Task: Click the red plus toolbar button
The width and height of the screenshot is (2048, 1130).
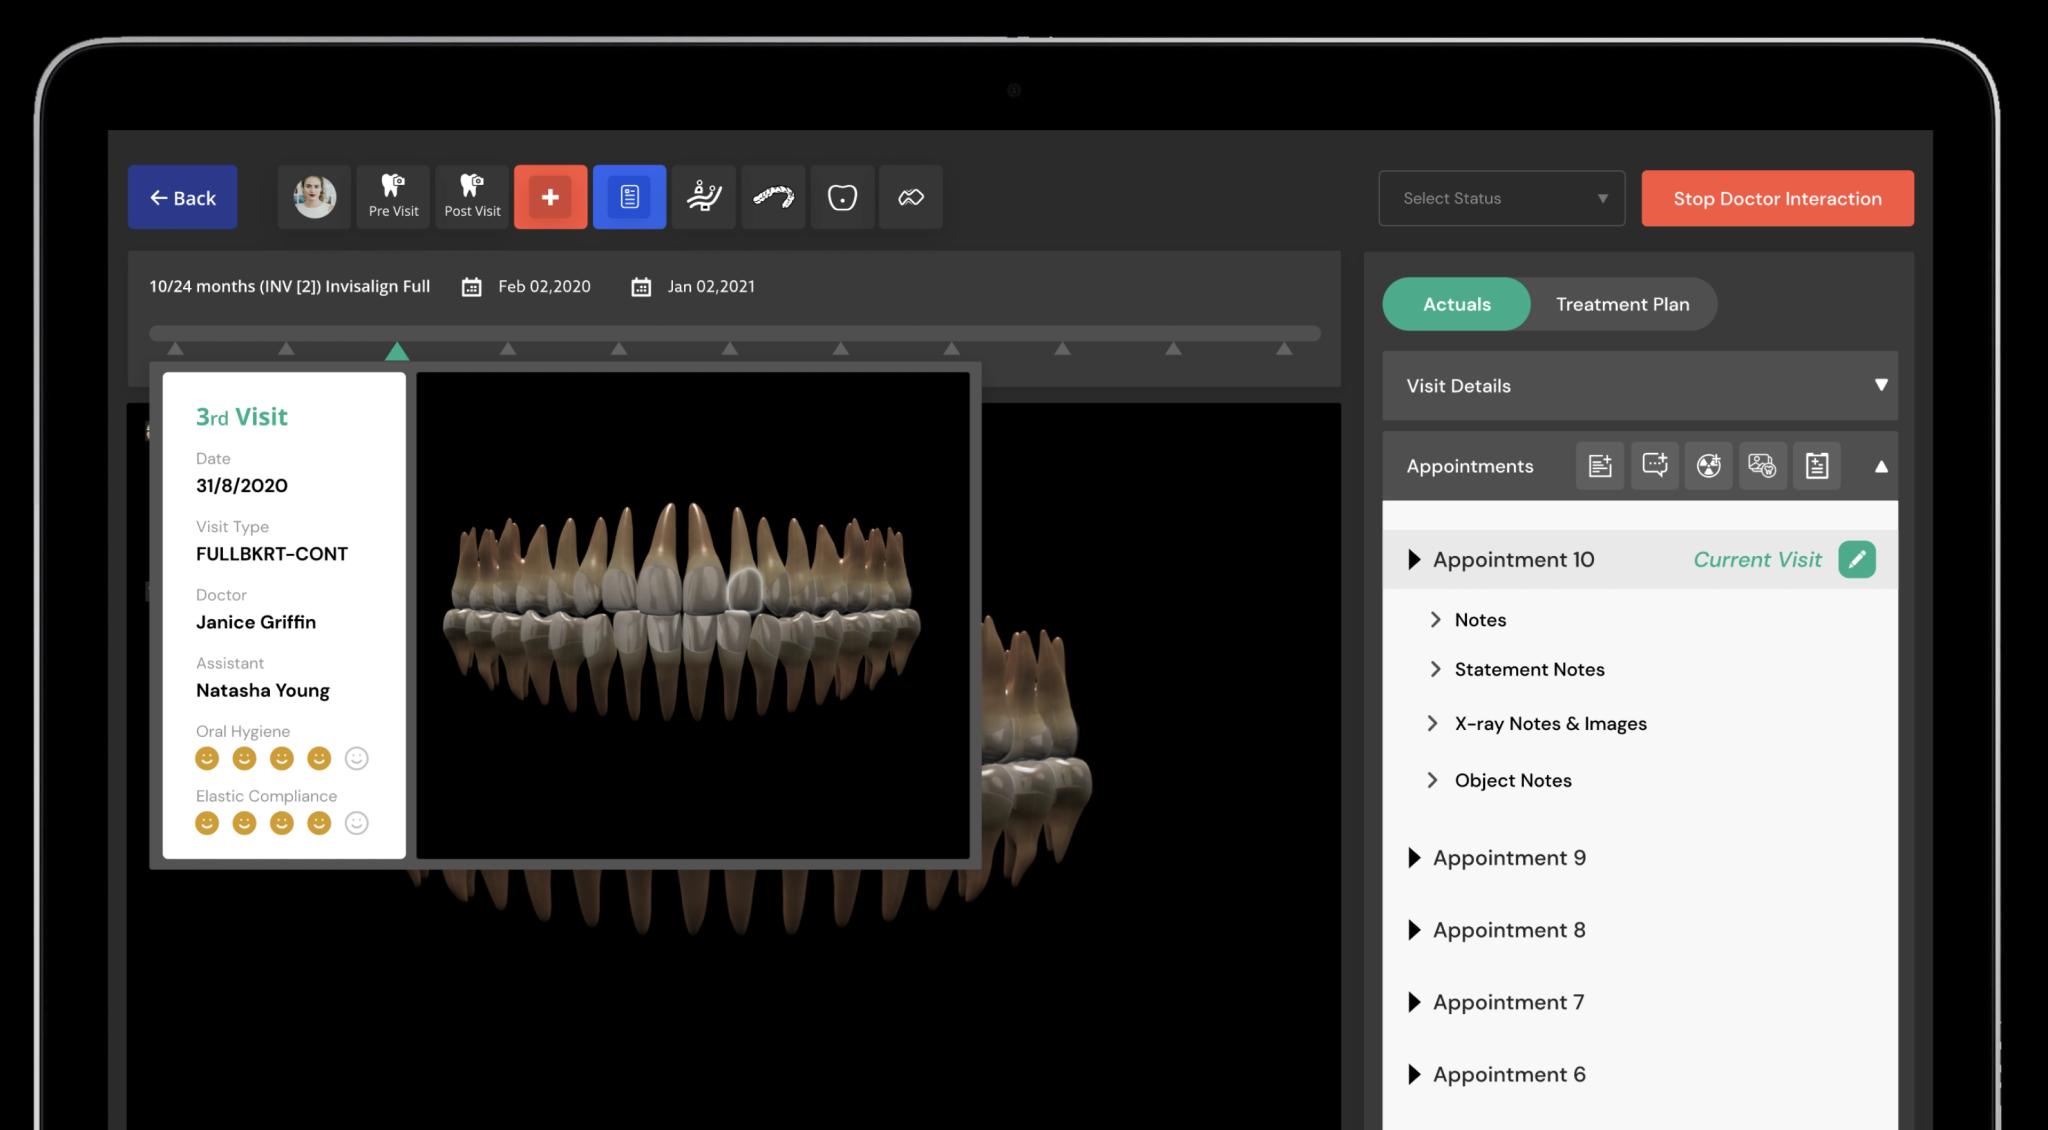Action: 550,197
